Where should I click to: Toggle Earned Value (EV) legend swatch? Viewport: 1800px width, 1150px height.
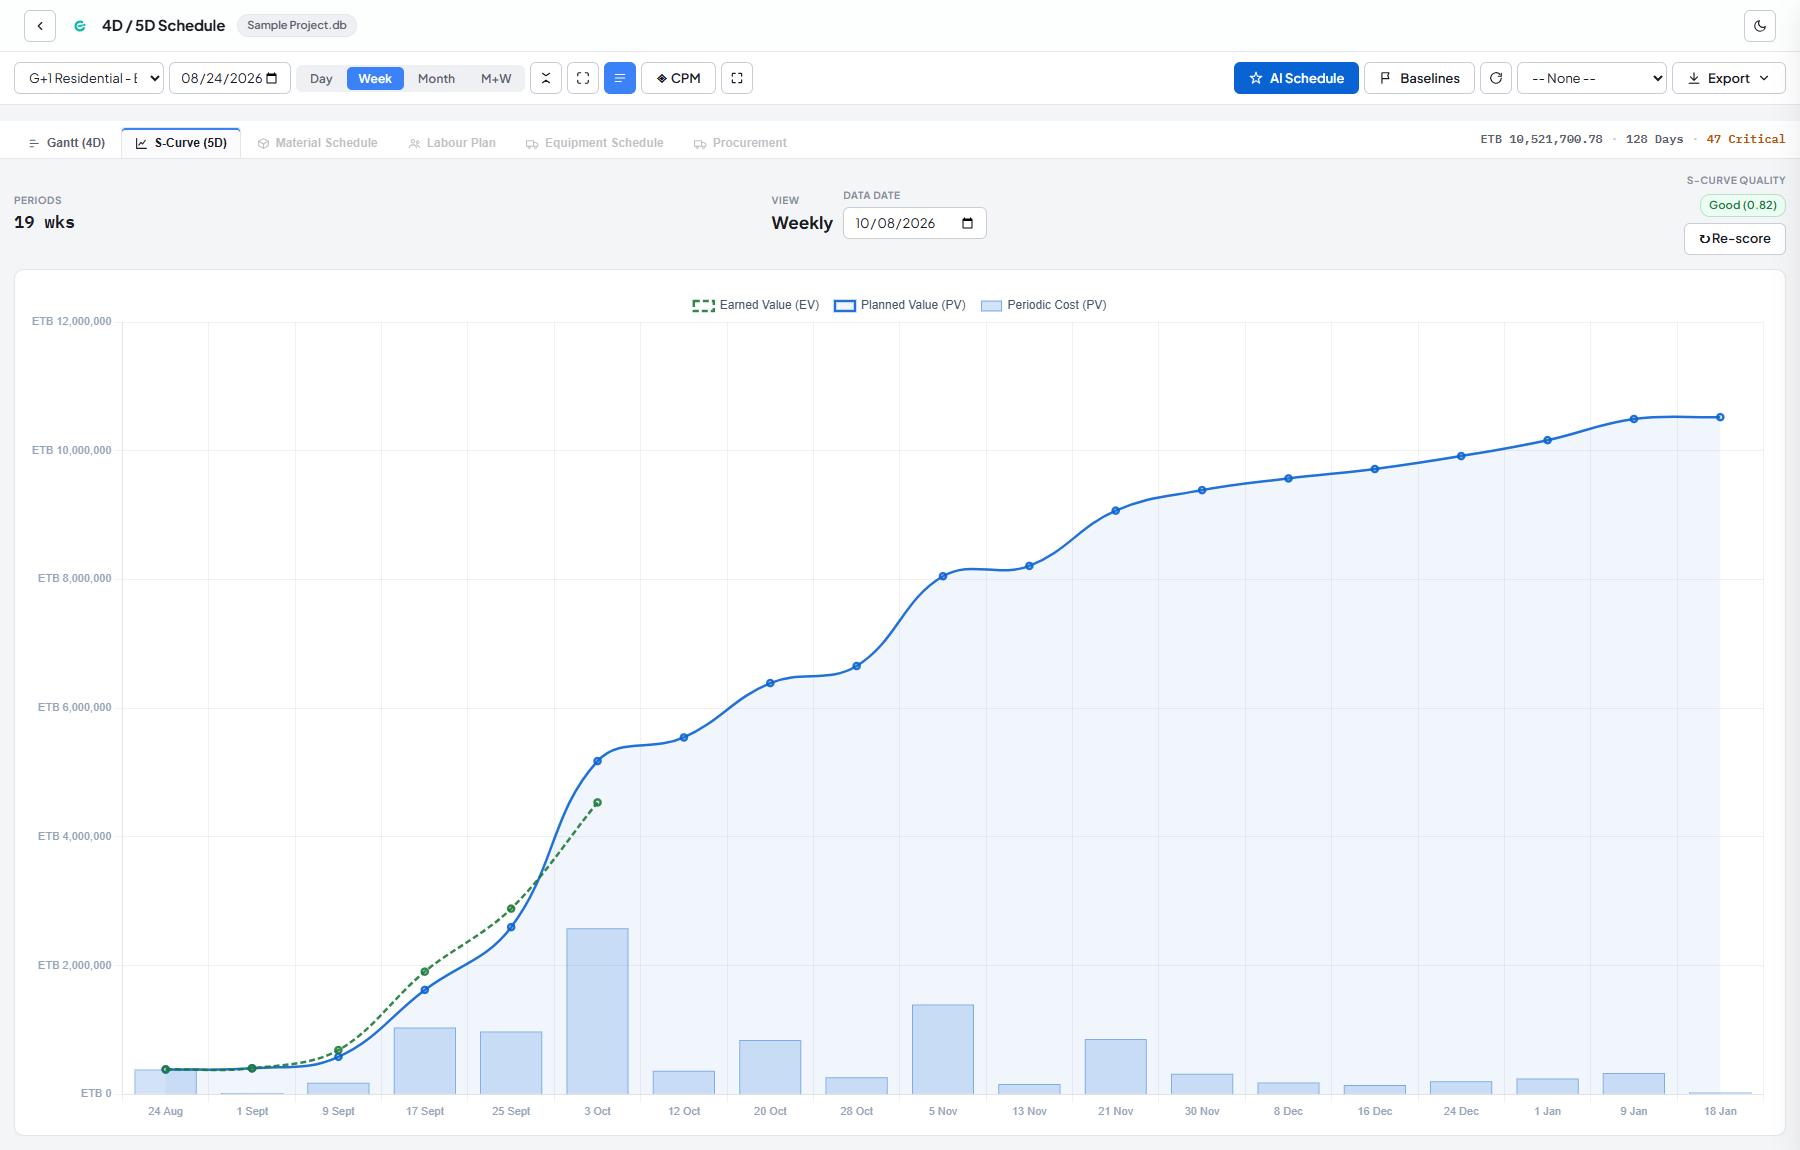tap(704, 305)
